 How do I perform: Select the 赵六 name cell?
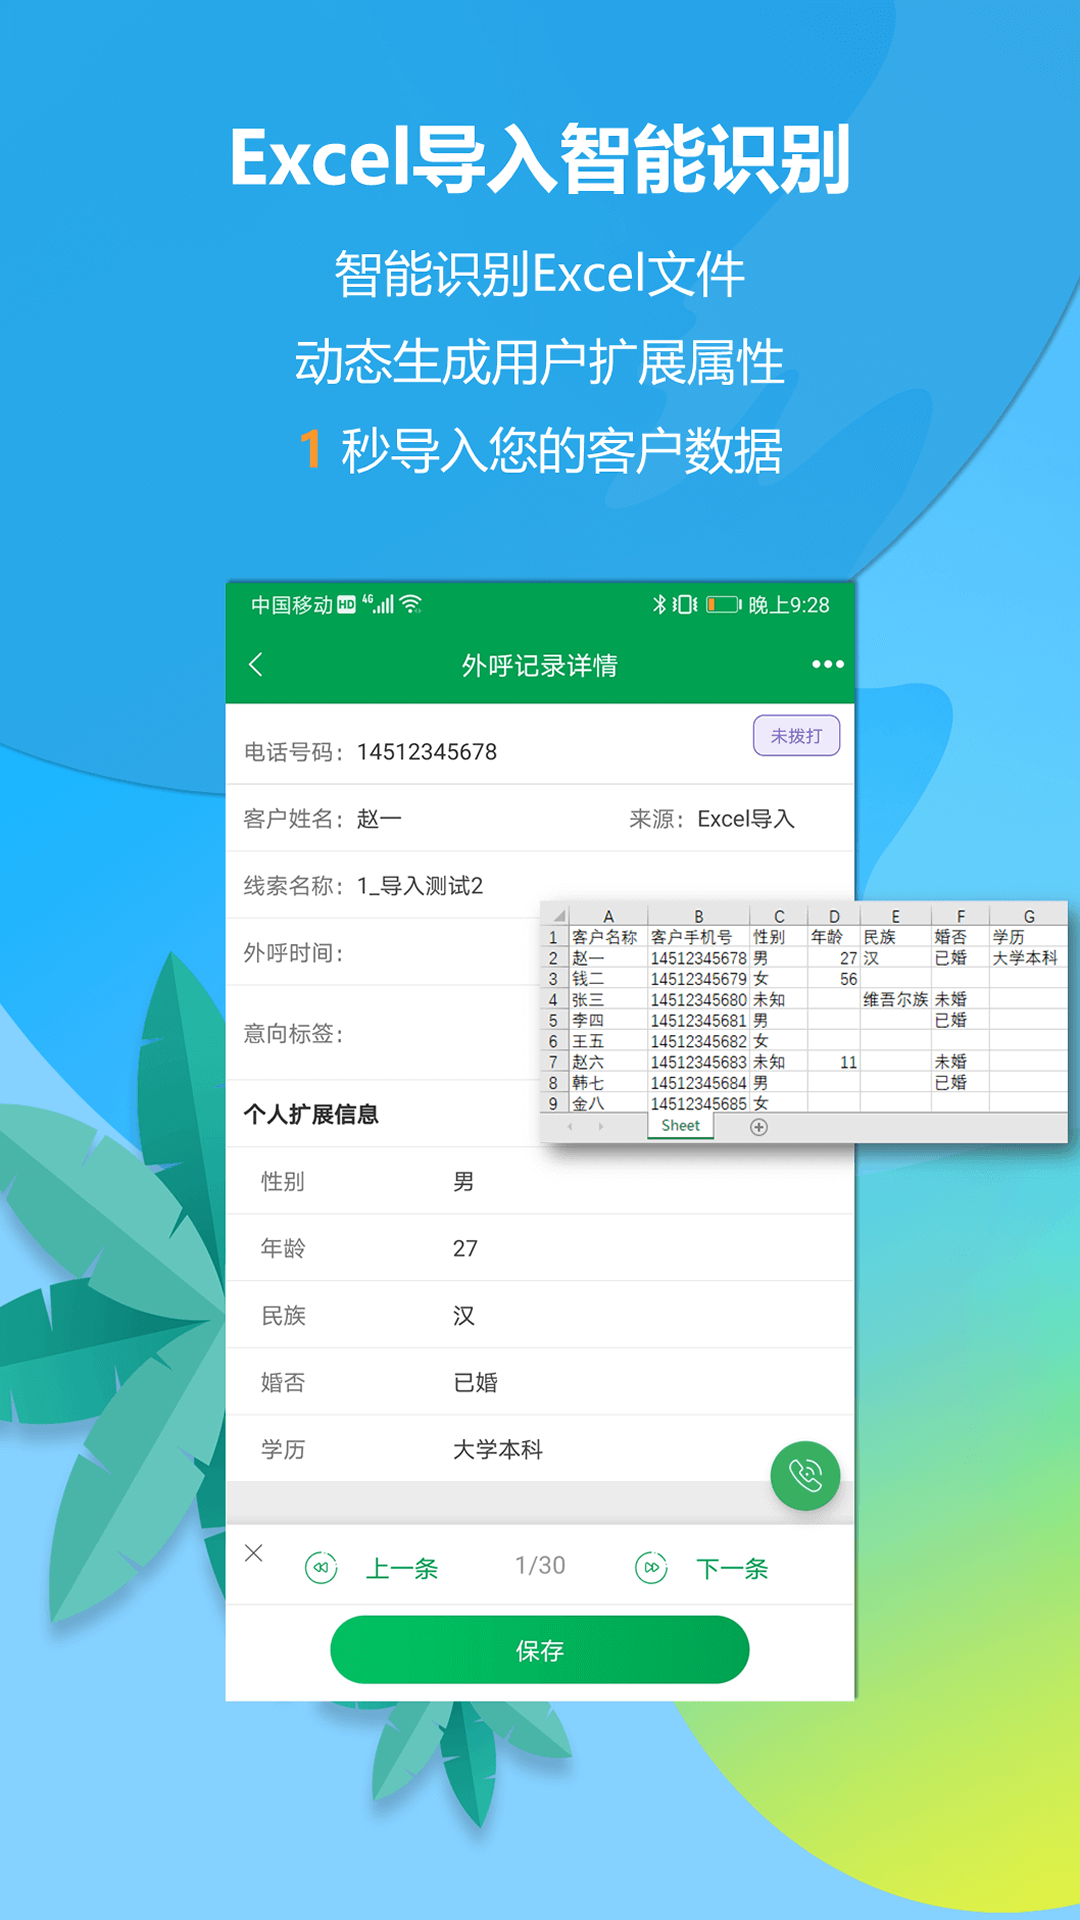(608, 1062)
